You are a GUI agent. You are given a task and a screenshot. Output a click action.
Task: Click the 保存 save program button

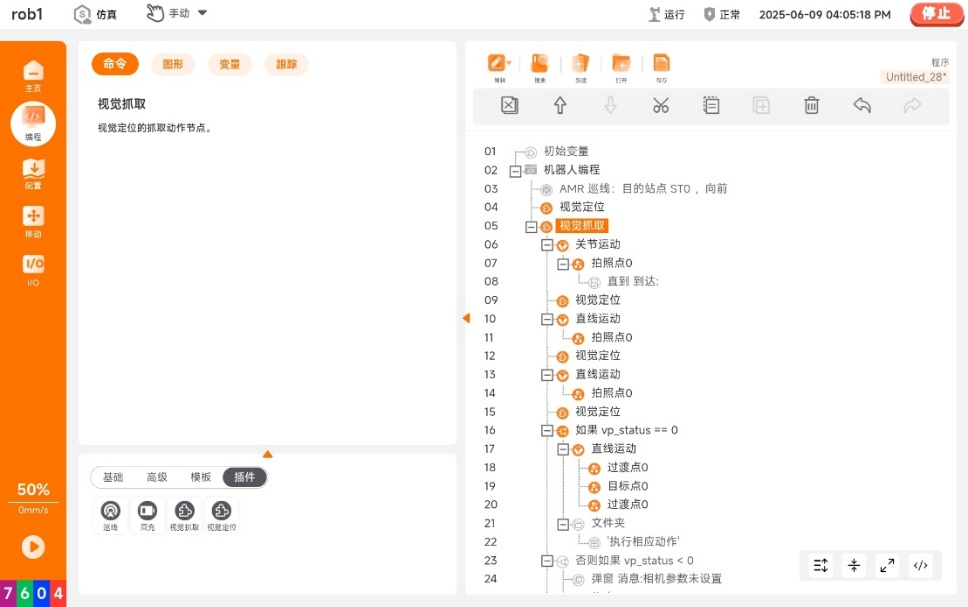point(661,66)
